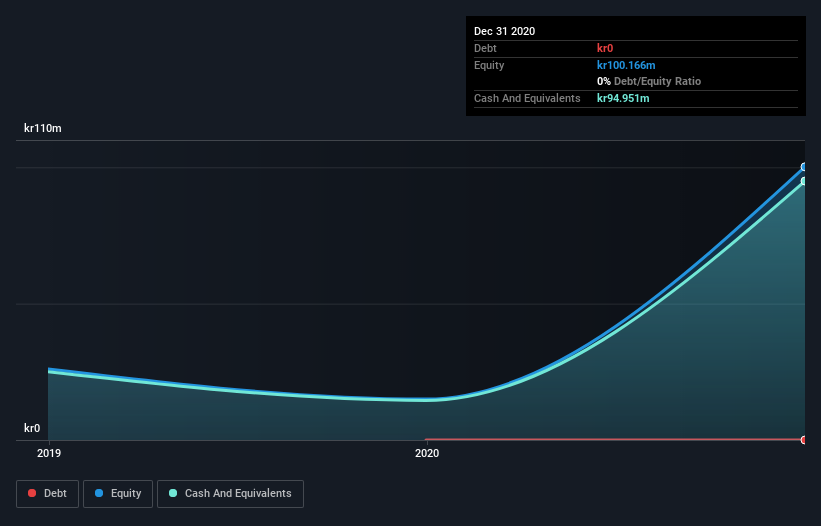Screen dimensions: 821x526
Task: Click the 2020 x-axis label
Action: point(427,453)
